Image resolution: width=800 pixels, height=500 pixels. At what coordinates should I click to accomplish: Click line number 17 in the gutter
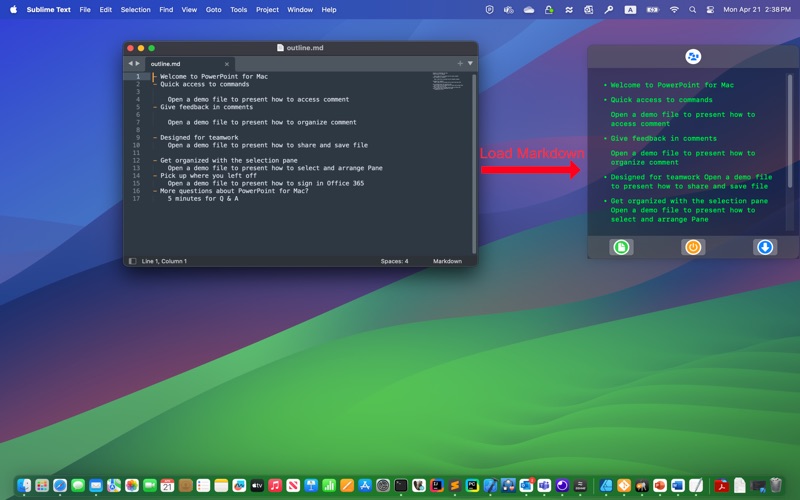(136, 198)
